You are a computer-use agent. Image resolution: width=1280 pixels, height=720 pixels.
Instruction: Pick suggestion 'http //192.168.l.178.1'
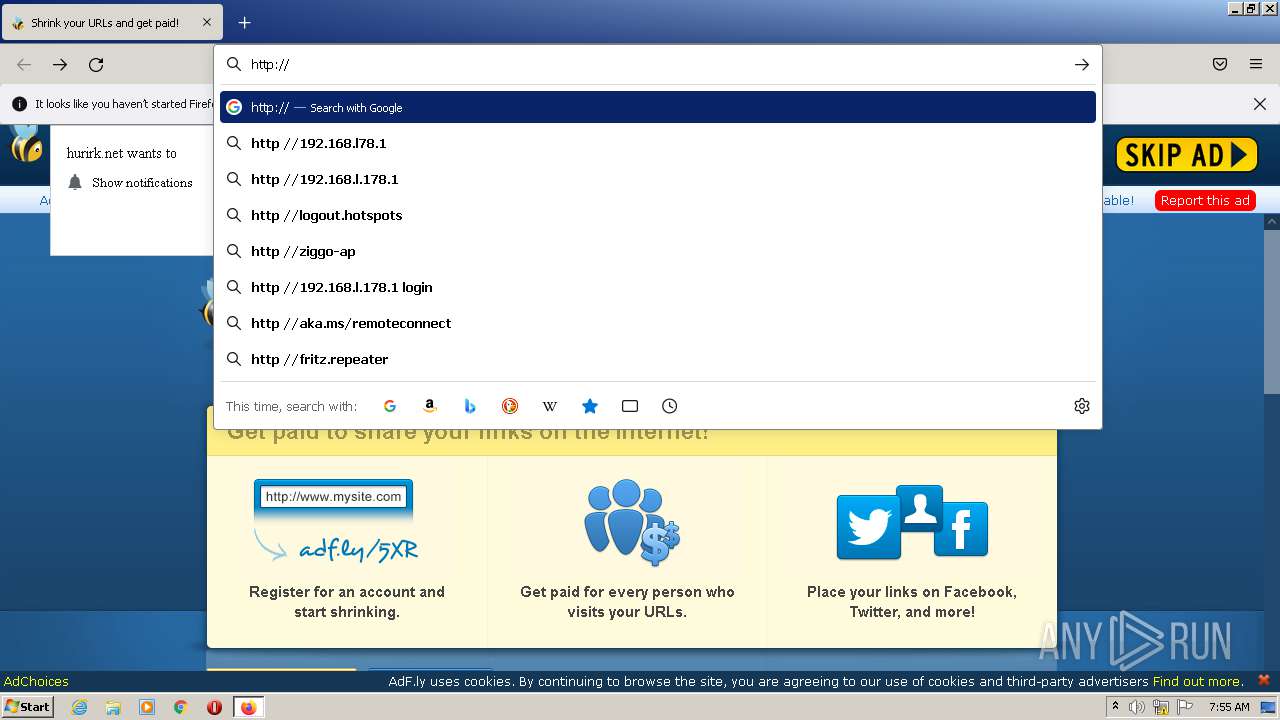pyautogui.click(x=658, y=179)
